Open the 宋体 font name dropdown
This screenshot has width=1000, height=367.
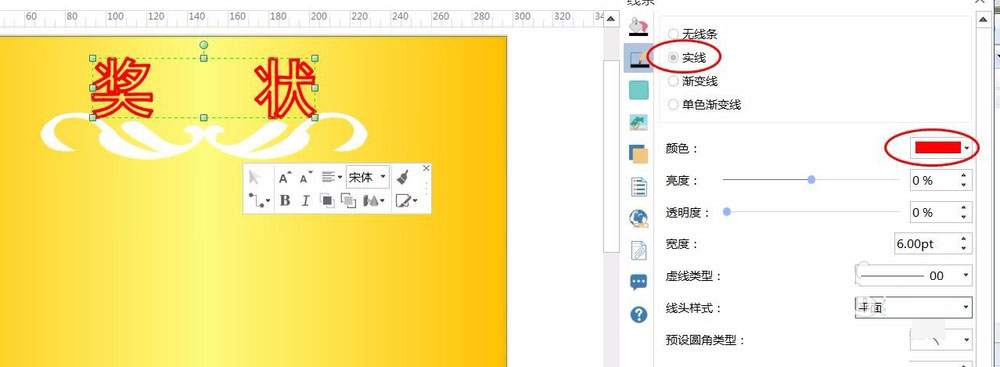point(367,177)
